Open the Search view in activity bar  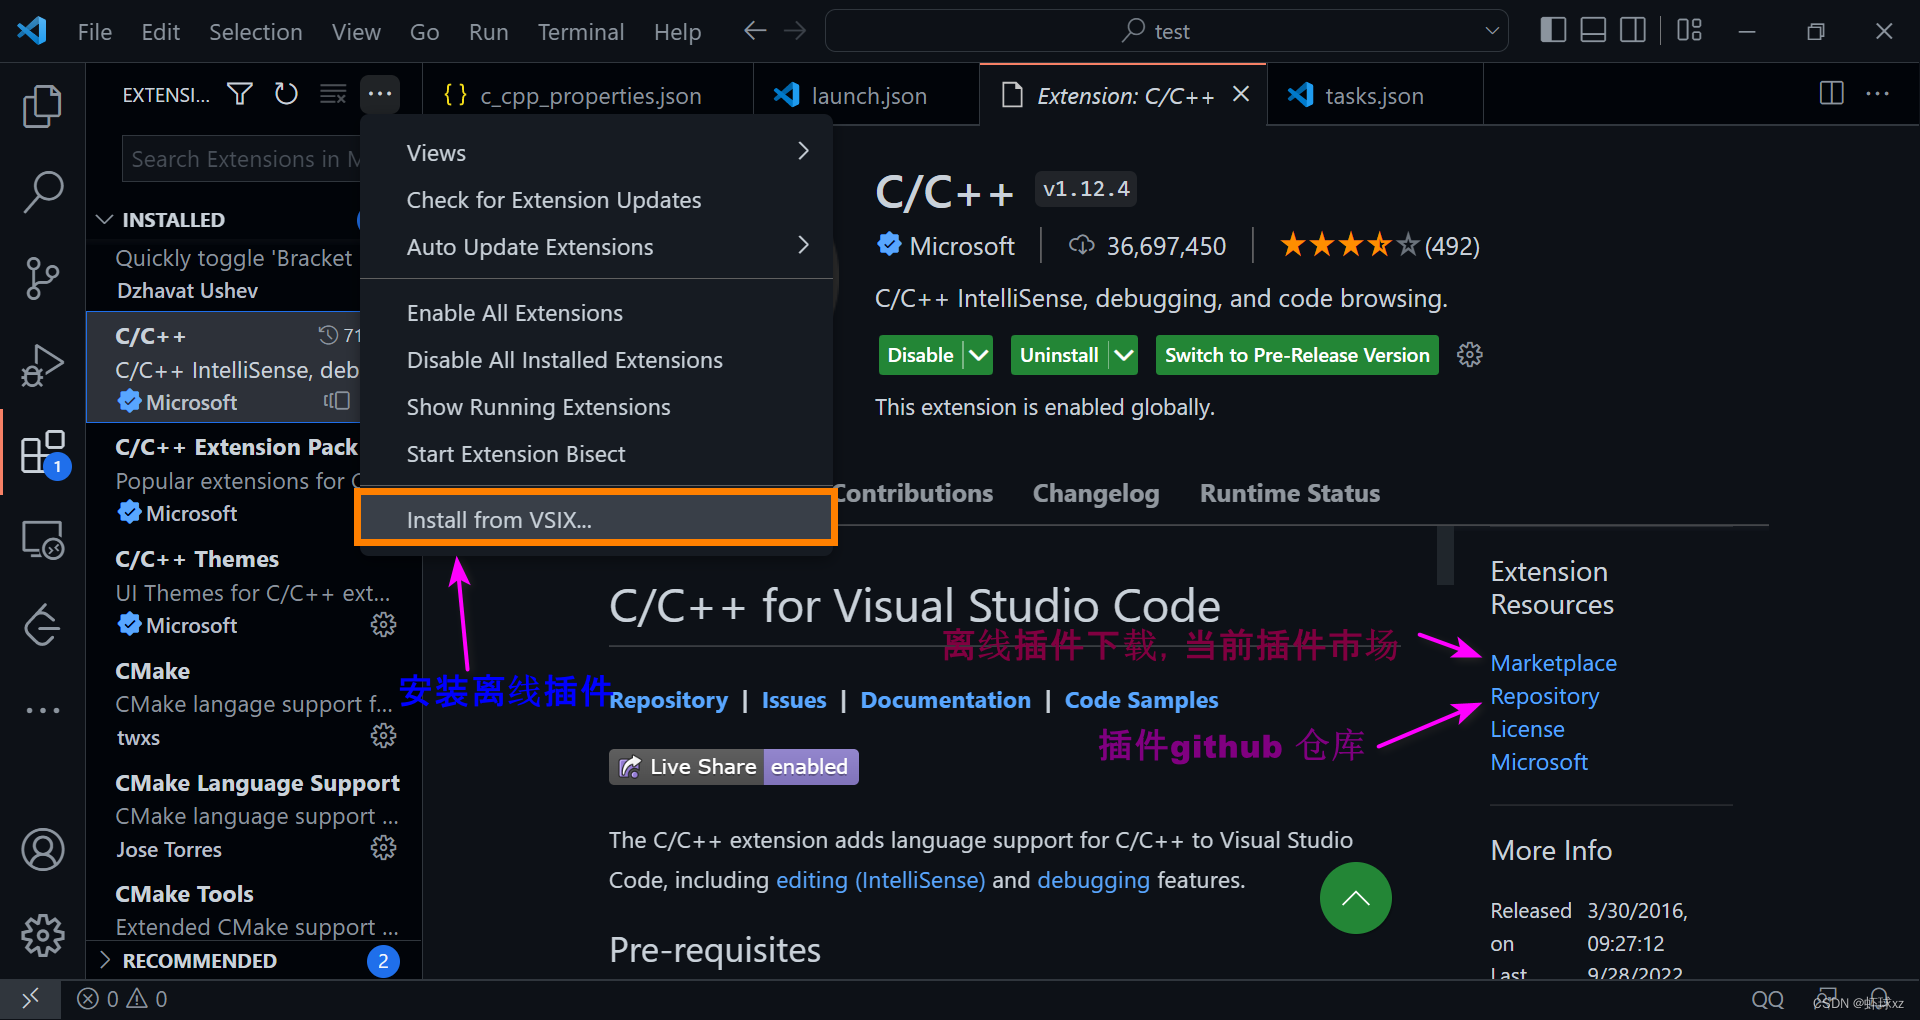(42, 191)
